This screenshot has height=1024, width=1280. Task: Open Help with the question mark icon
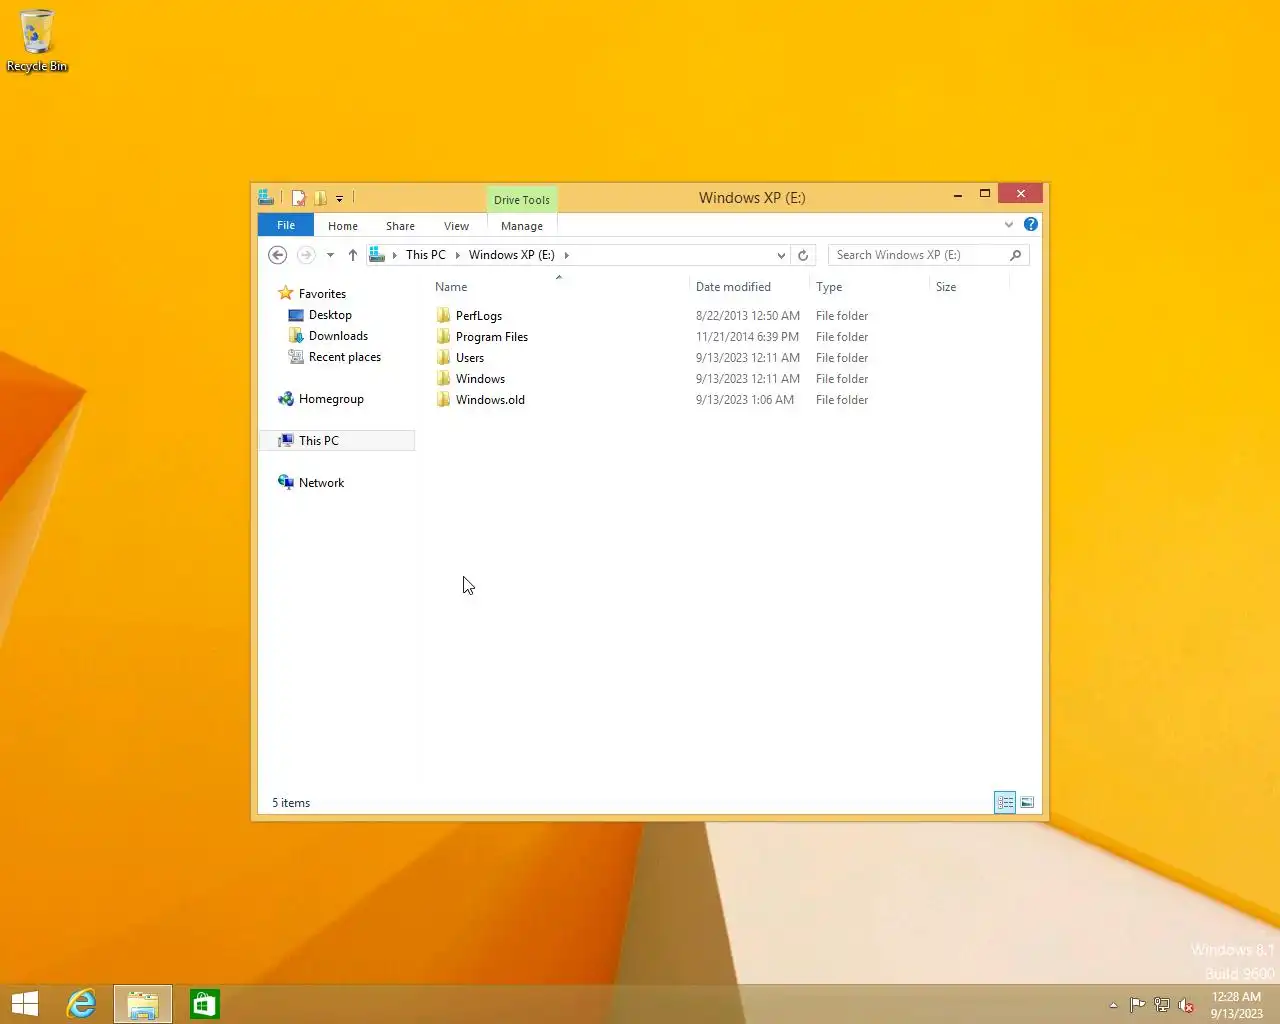[1031, 224]
